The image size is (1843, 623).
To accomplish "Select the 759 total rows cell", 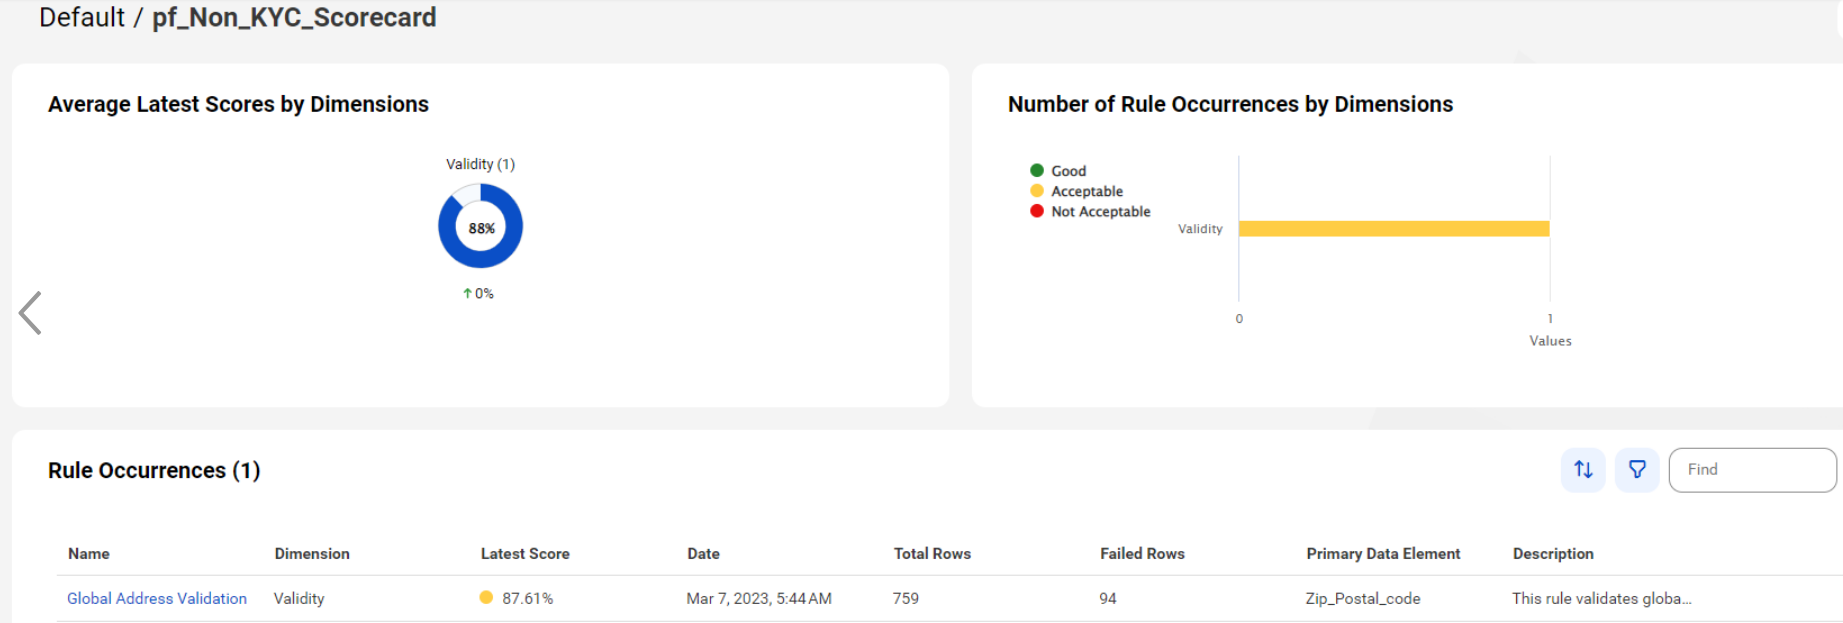I will 906,598.
